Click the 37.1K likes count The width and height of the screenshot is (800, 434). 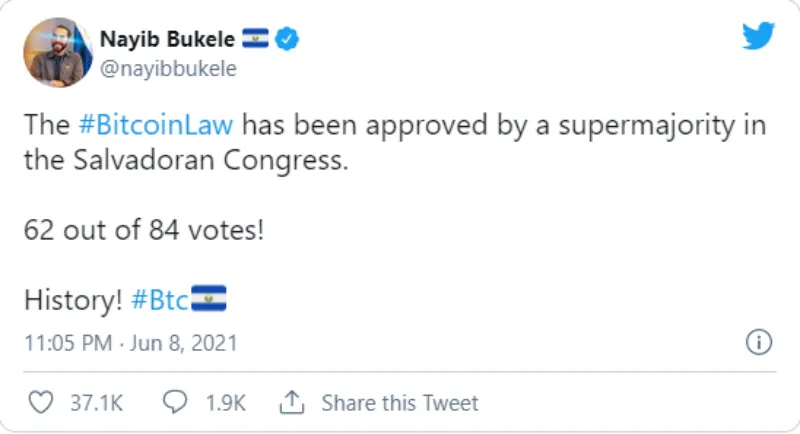[96, 403]
